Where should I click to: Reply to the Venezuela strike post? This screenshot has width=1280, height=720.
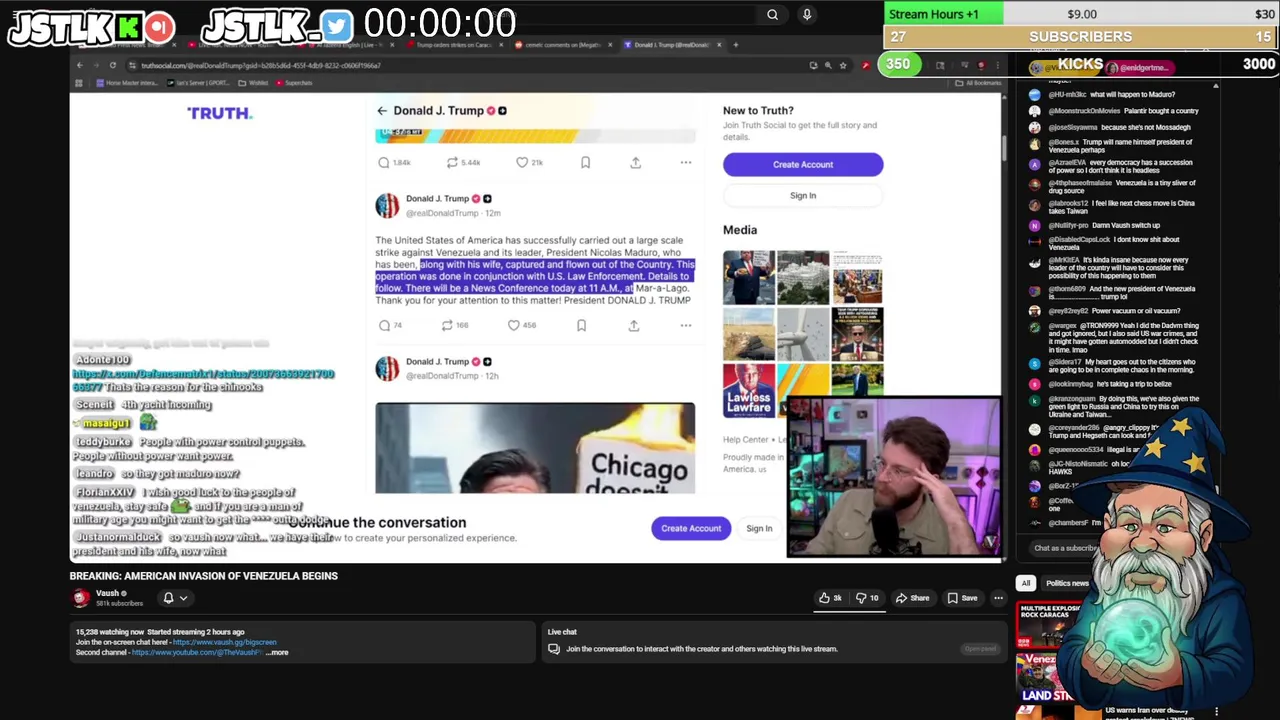pos(384,325)
